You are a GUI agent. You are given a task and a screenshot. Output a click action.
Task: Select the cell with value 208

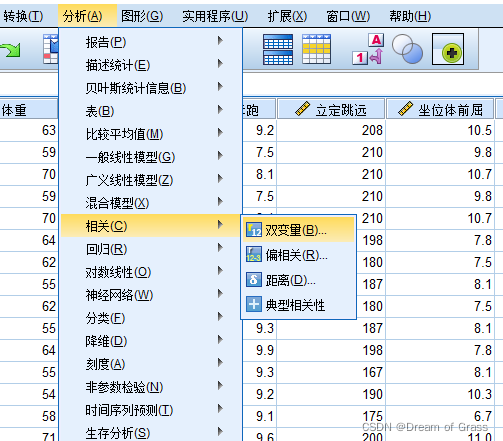[x=331, y=130]
